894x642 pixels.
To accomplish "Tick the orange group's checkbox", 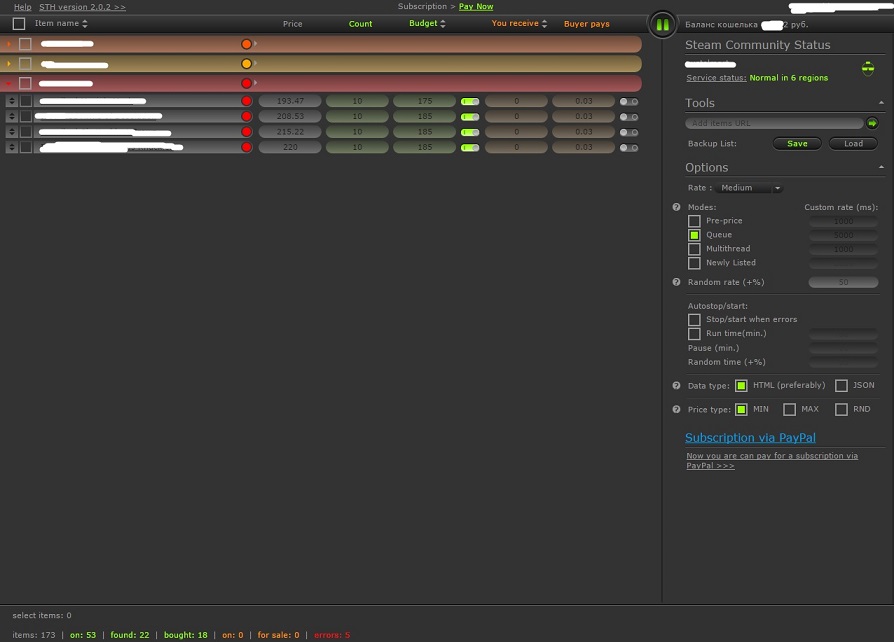I will (25, 44).
